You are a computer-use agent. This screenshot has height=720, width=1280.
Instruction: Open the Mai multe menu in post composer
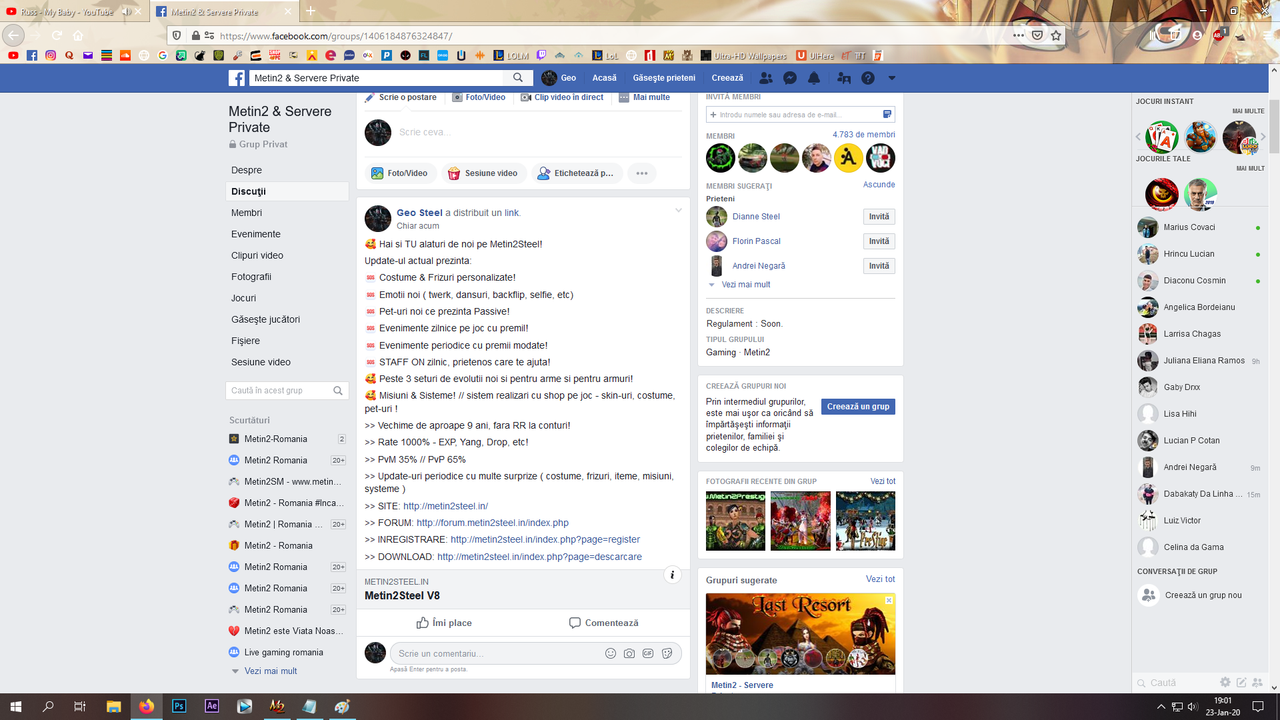tap(645, 97)
